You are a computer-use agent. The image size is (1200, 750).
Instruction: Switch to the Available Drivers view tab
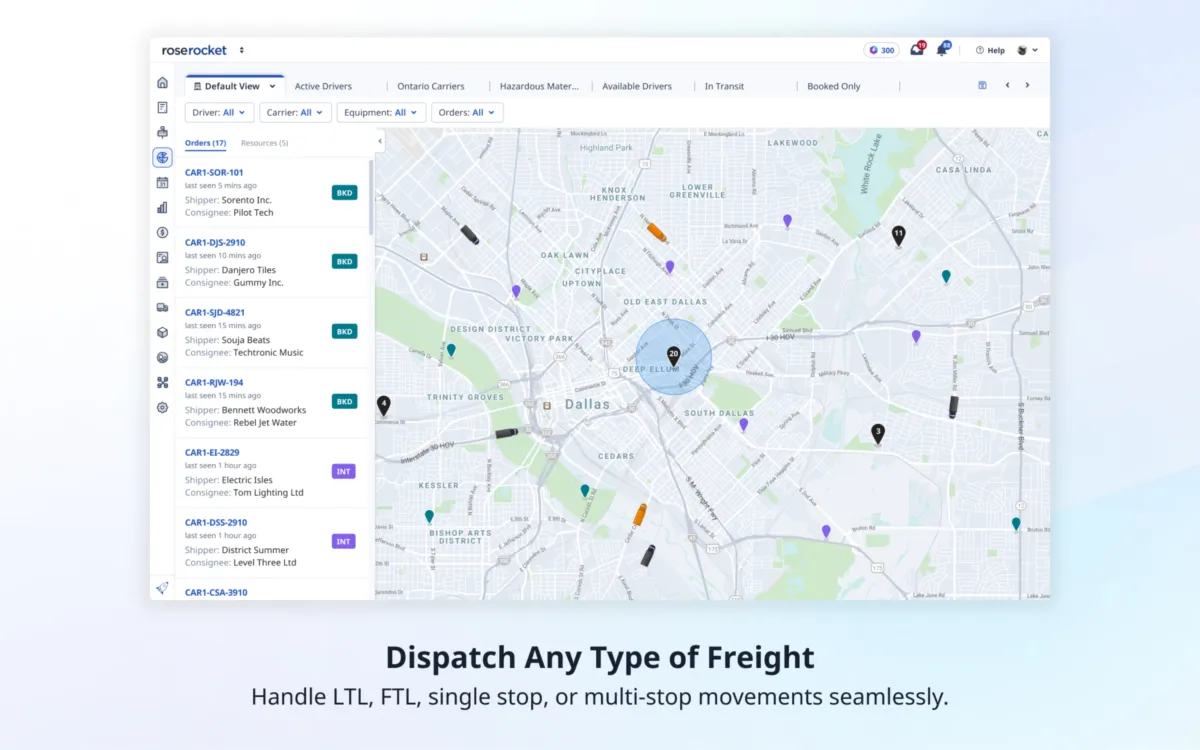click(637, 86)
